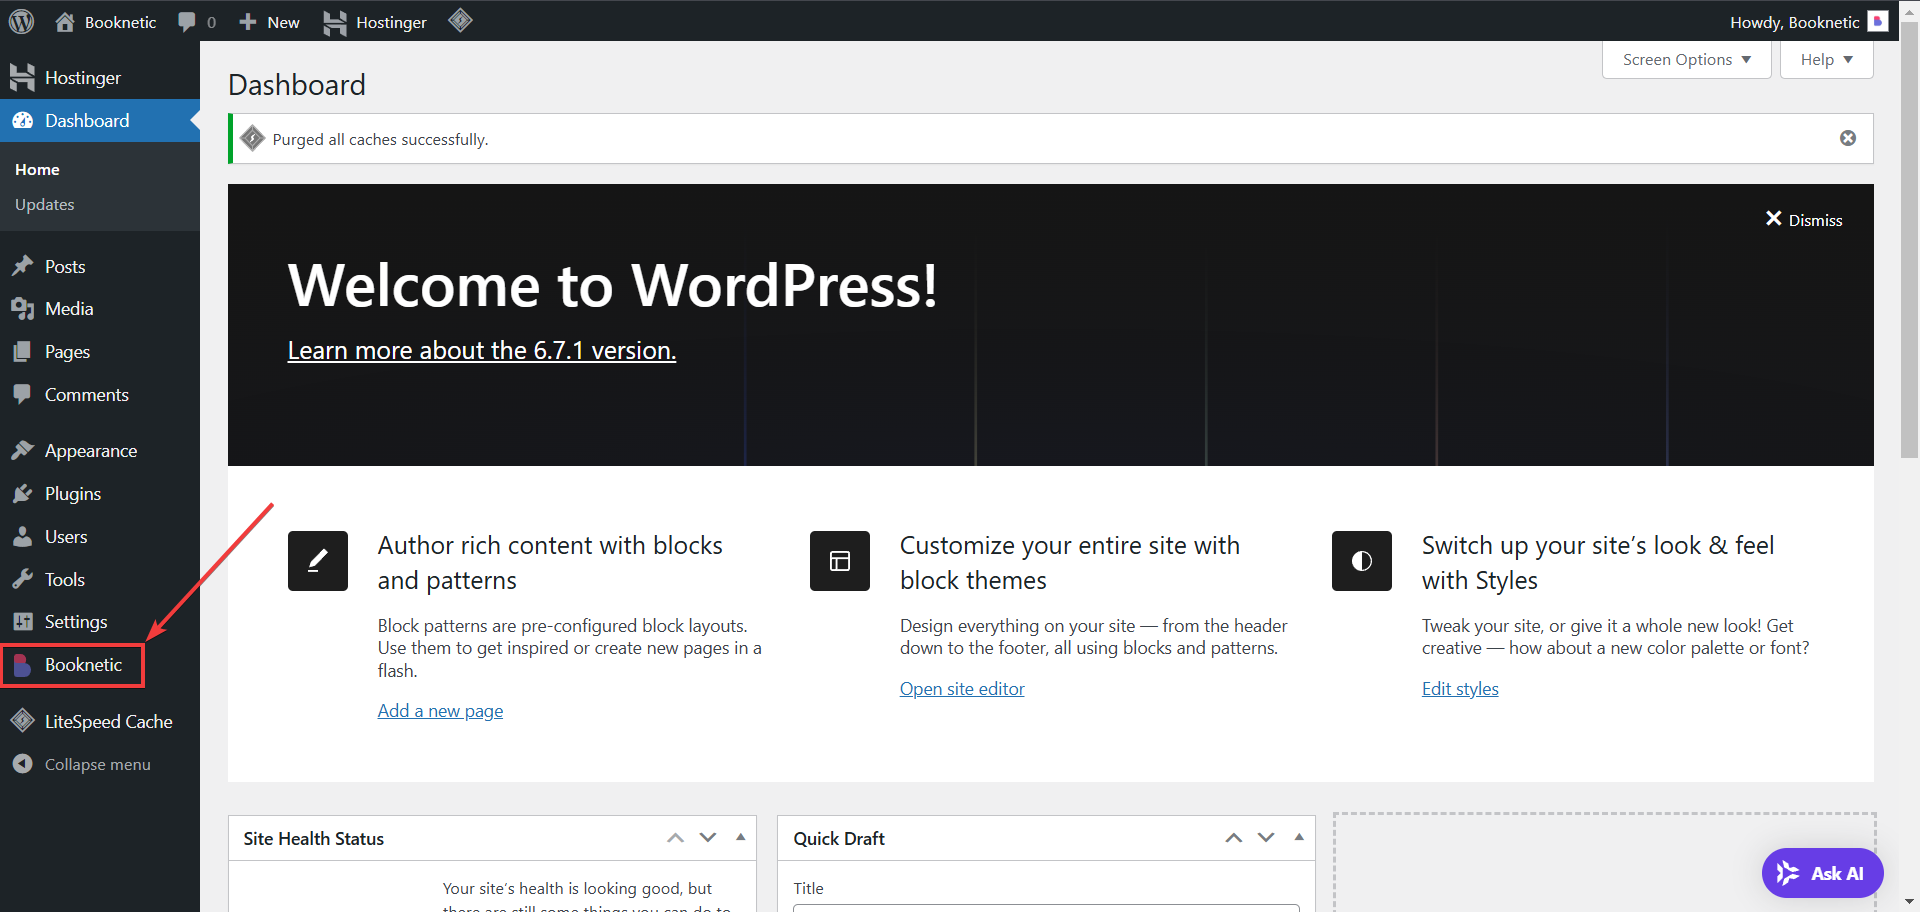This screenshot has width=1920, height=912.
Task: Click the Collapse menu arrow icon
Action: pyautogui.click(x=22, y=763)
